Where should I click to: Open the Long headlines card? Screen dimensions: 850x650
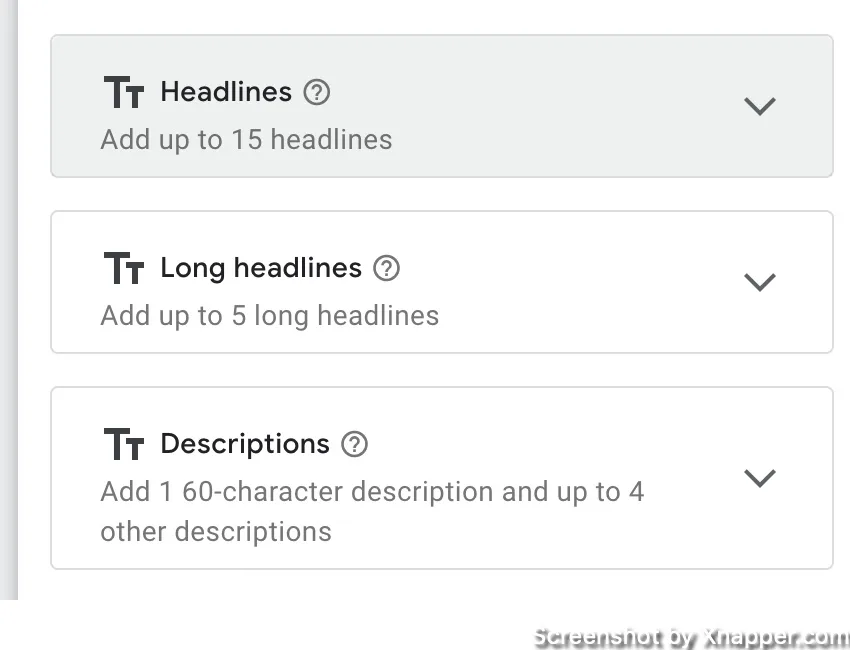[x=442, y=282]
